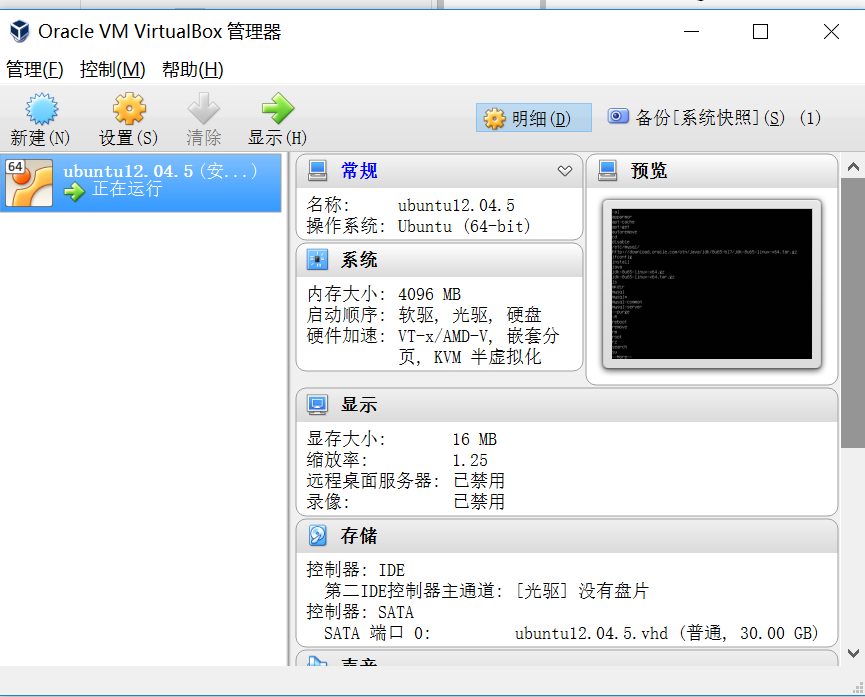Click the details pane scrollbar down arrow
This screenshot has height=697, width=865.
coord(853,653)
